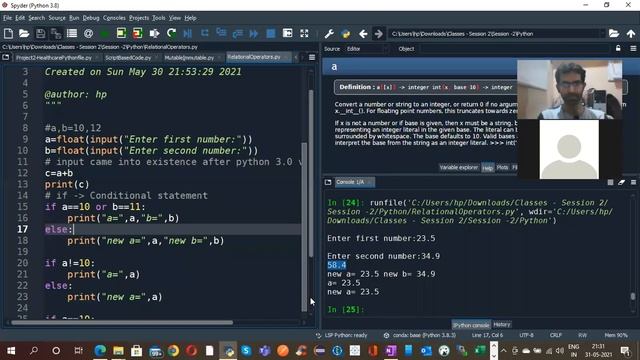The height and width of the screenshot is (360, 640).
Task: Click the Help Object input field
Action: (x=514, y=49)
